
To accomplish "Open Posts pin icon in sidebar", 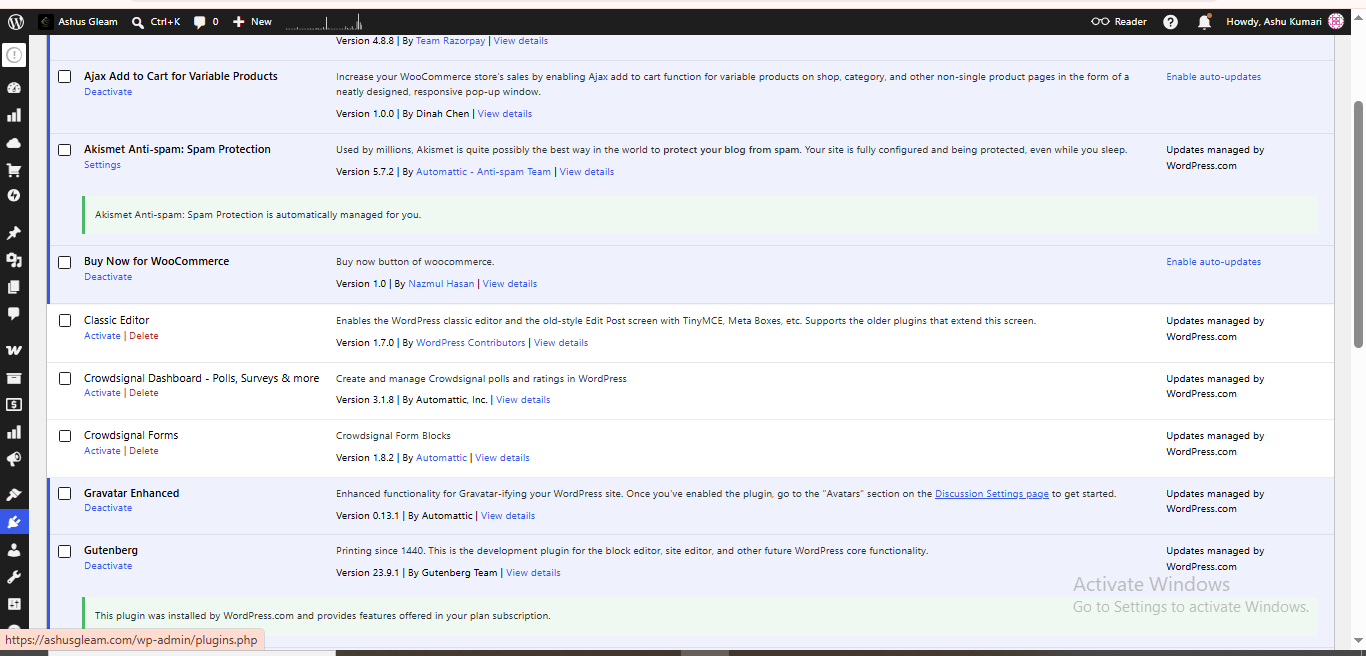I will click(14, 233).
